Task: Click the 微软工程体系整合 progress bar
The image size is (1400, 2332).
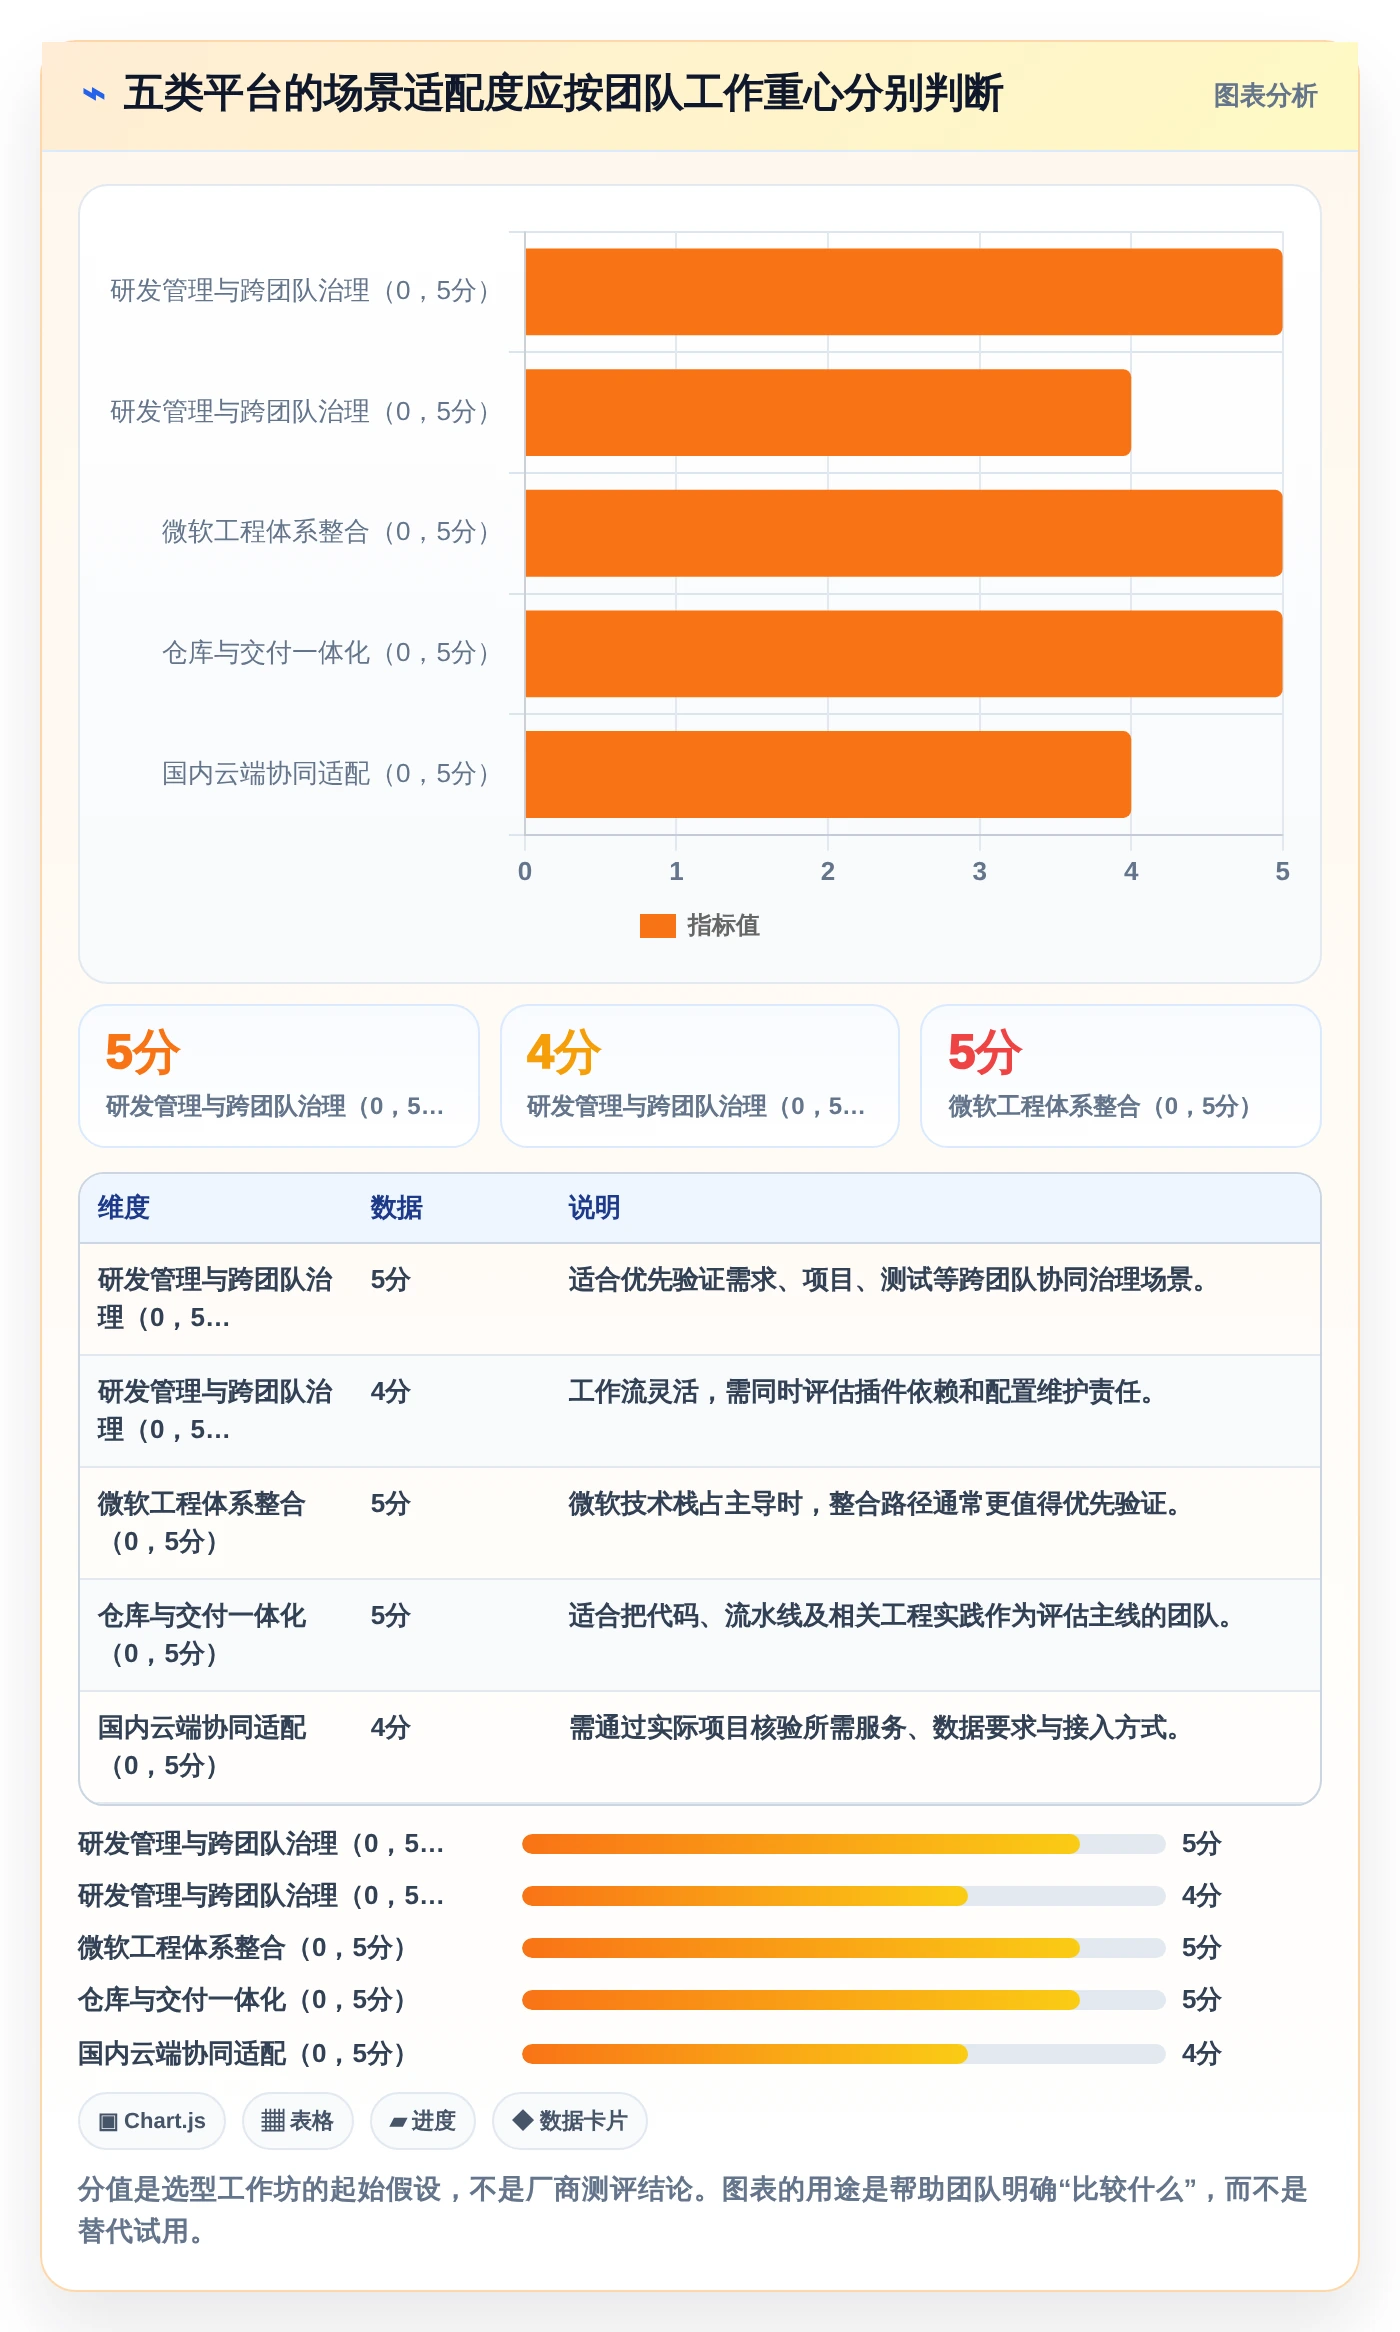Action: click(x=844, y=1948)
